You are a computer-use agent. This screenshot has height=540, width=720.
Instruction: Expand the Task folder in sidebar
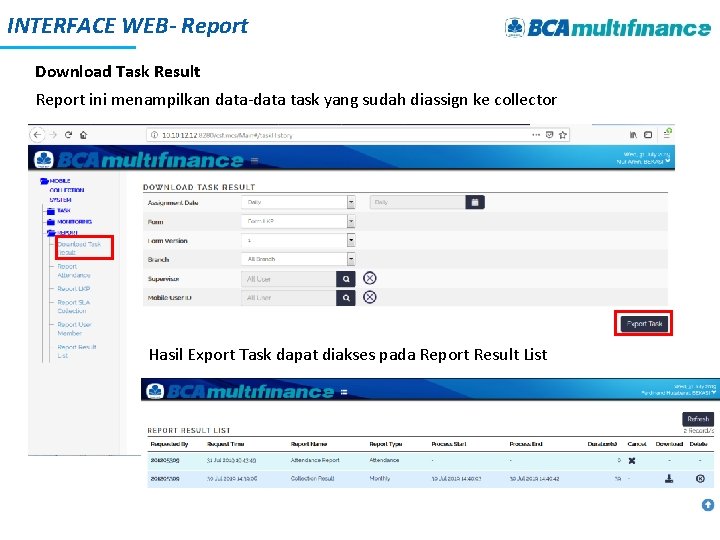tap(51, 211)
